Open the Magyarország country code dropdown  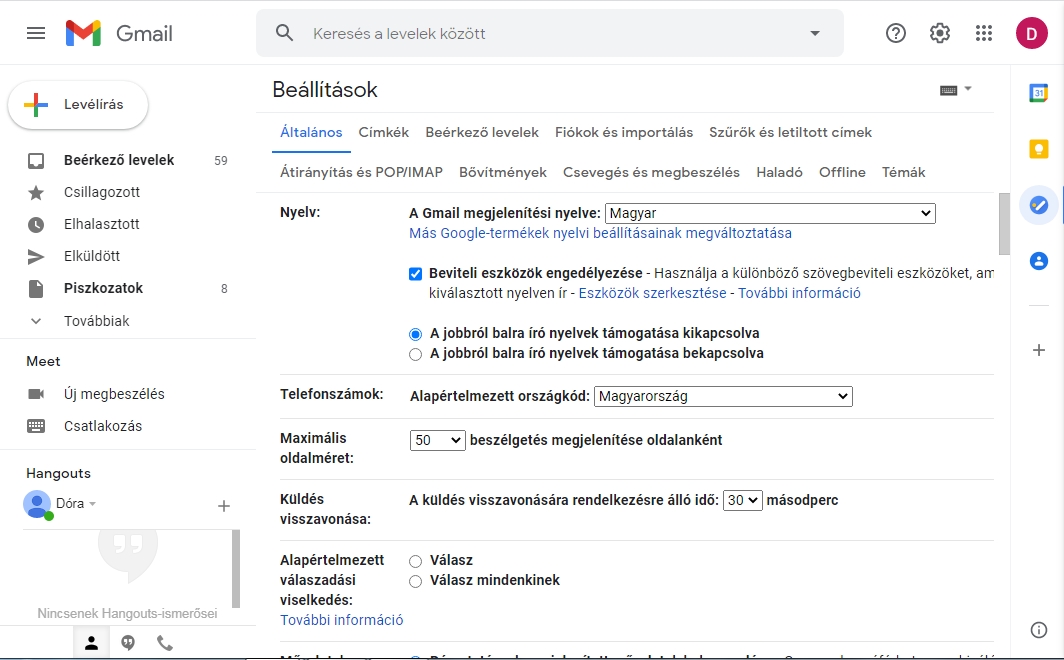pos(722,397)
